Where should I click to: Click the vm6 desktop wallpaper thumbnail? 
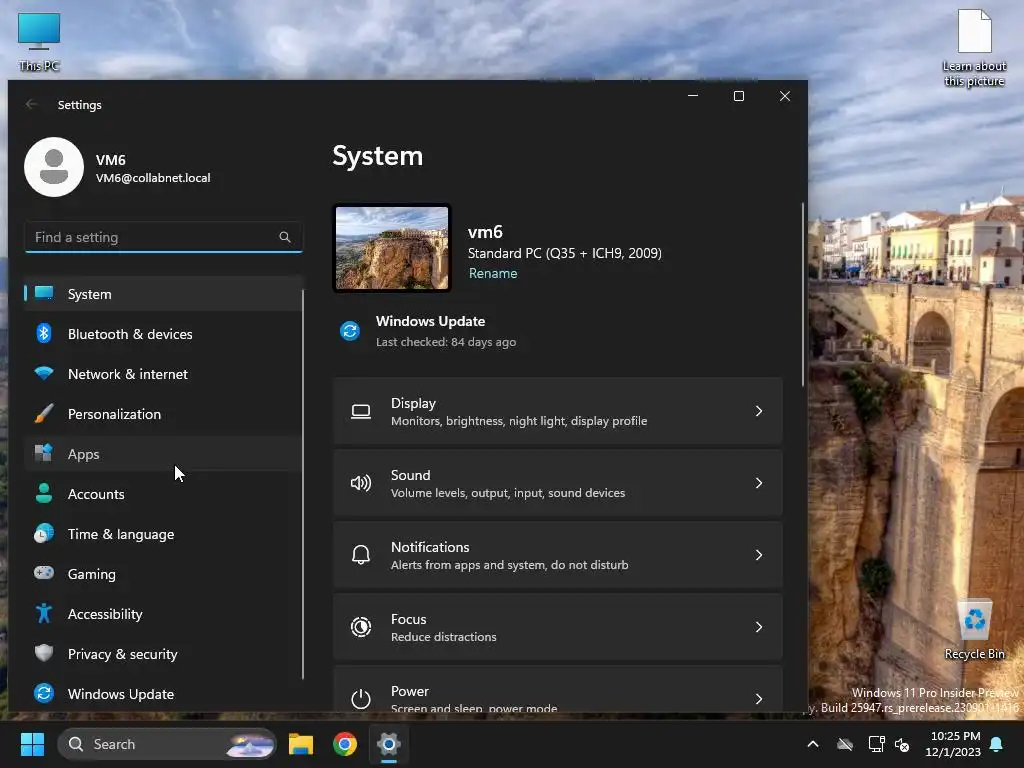[392, 248]
